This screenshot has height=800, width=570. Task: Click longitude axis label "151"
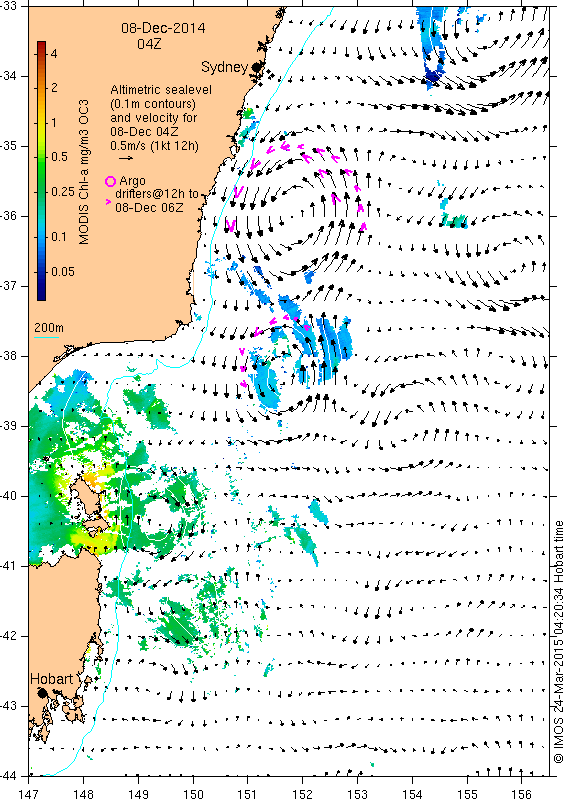pyautogui.click(x=247, y=793)
